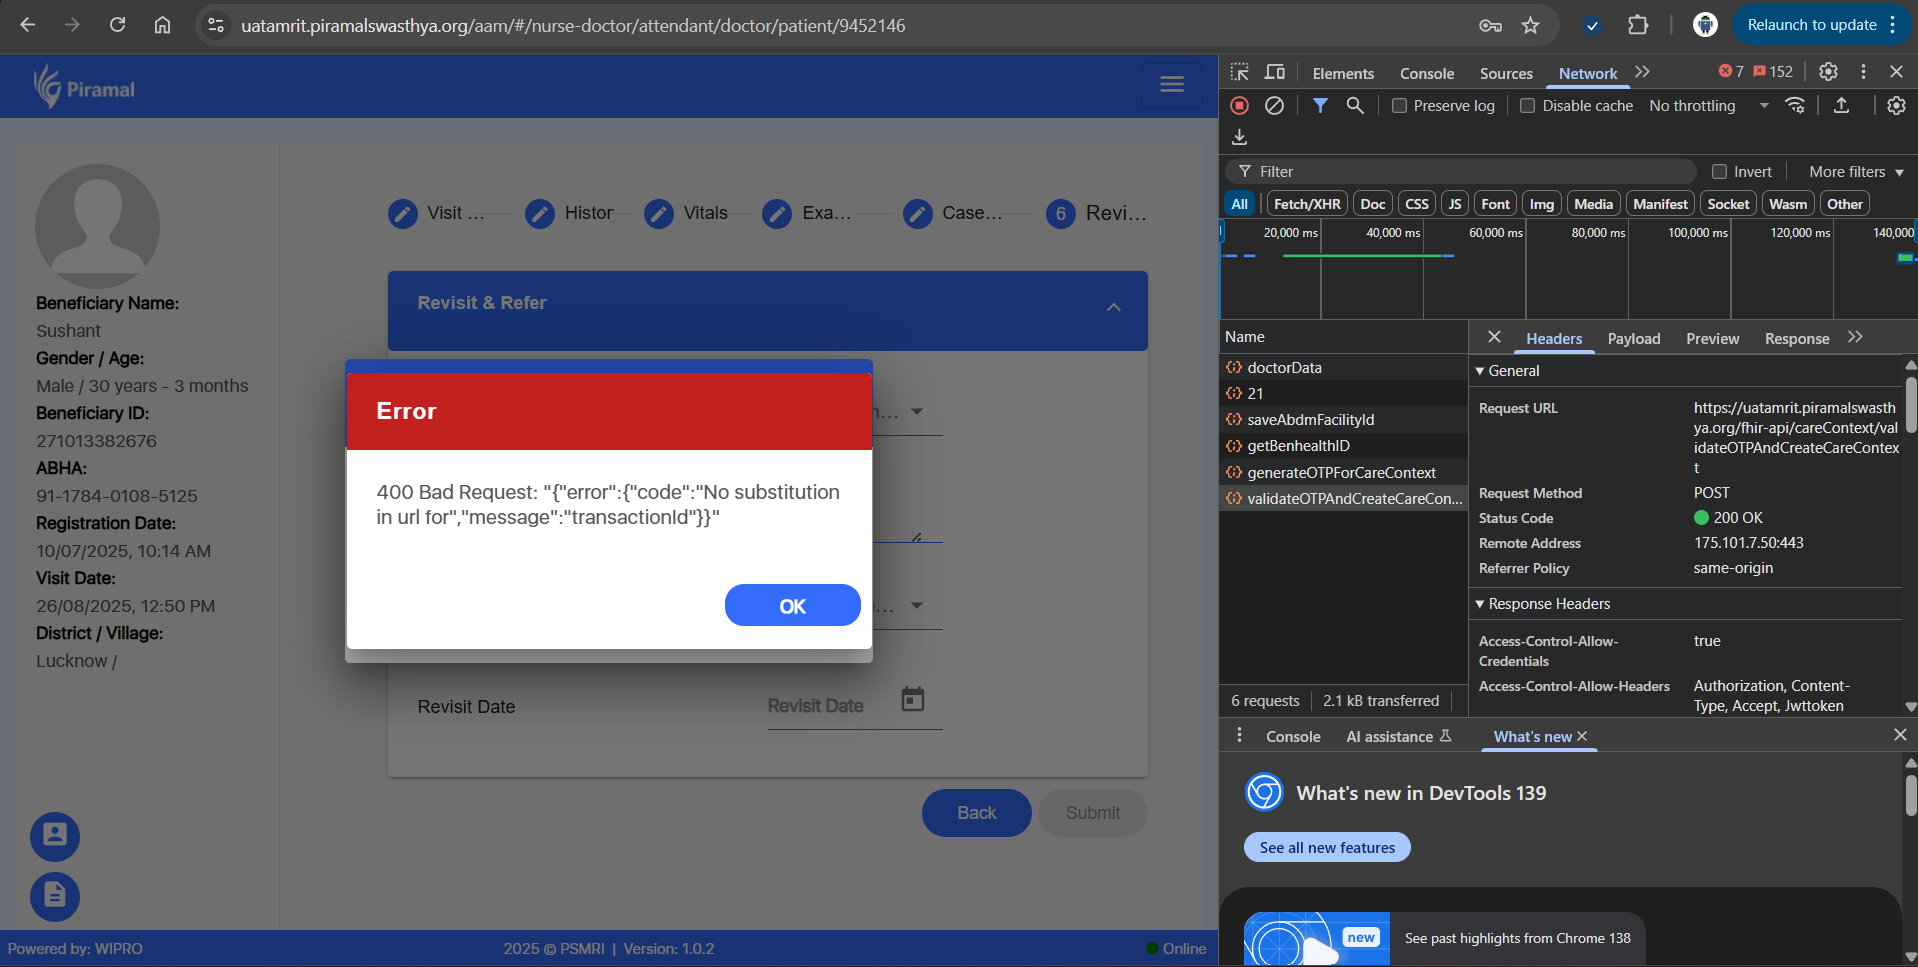1918x967 pixels.
Task: Open the No throttling dropdown
Action: [x=1708, y=106]
